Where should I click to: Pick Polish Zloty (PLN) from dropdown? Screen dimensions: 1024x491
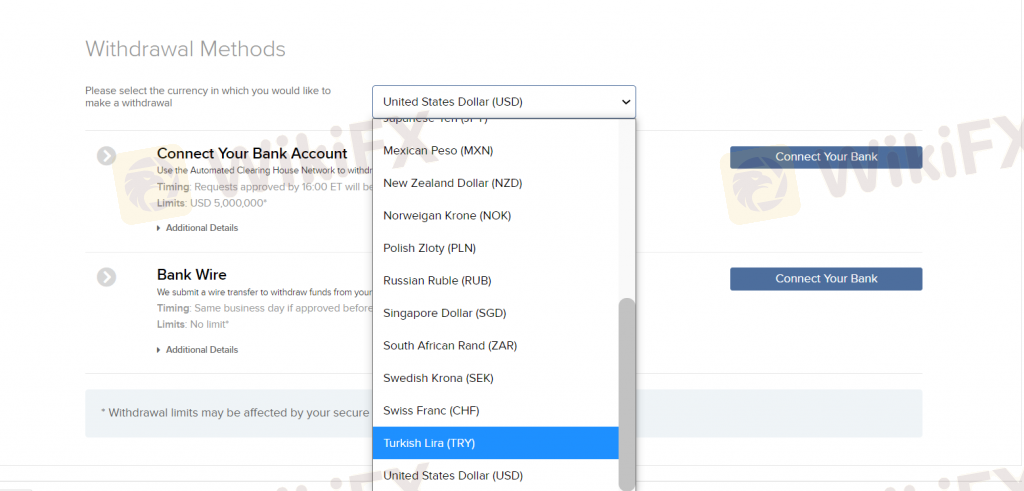pos(431,248)
